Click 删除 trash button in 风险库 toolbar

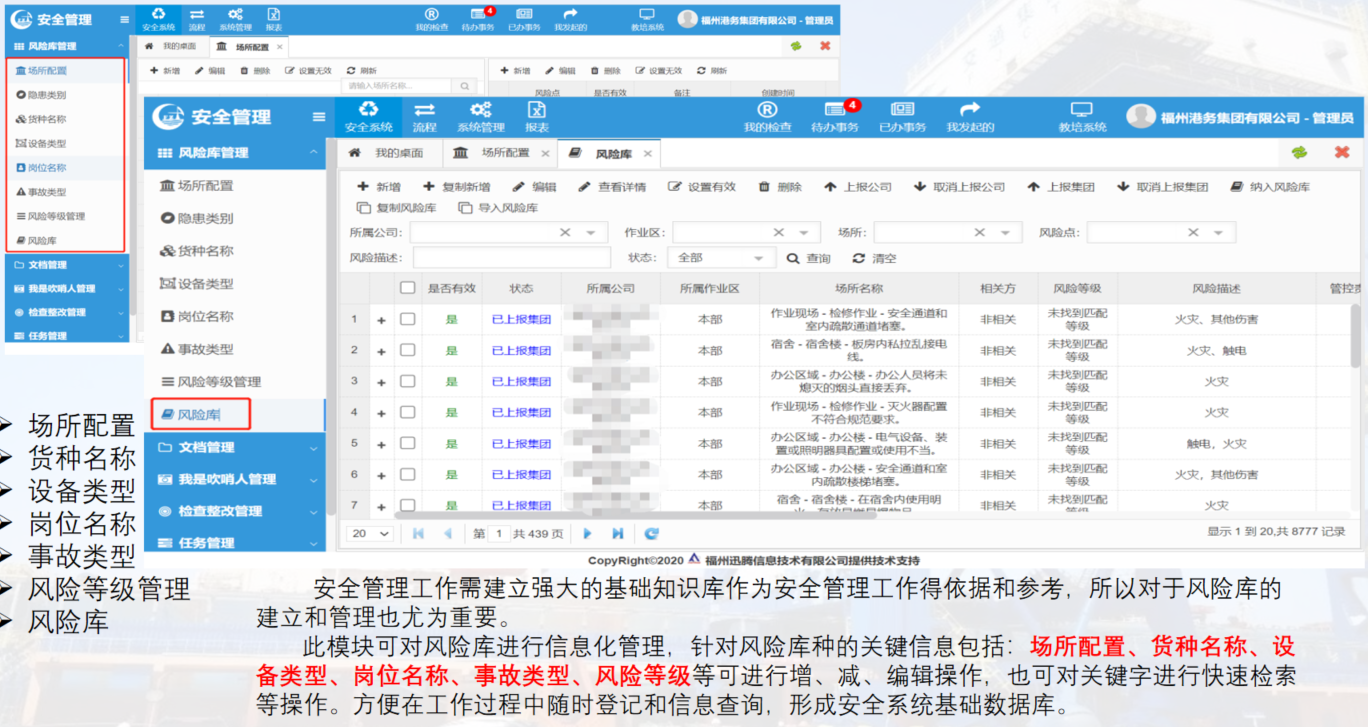pos(780,187)
